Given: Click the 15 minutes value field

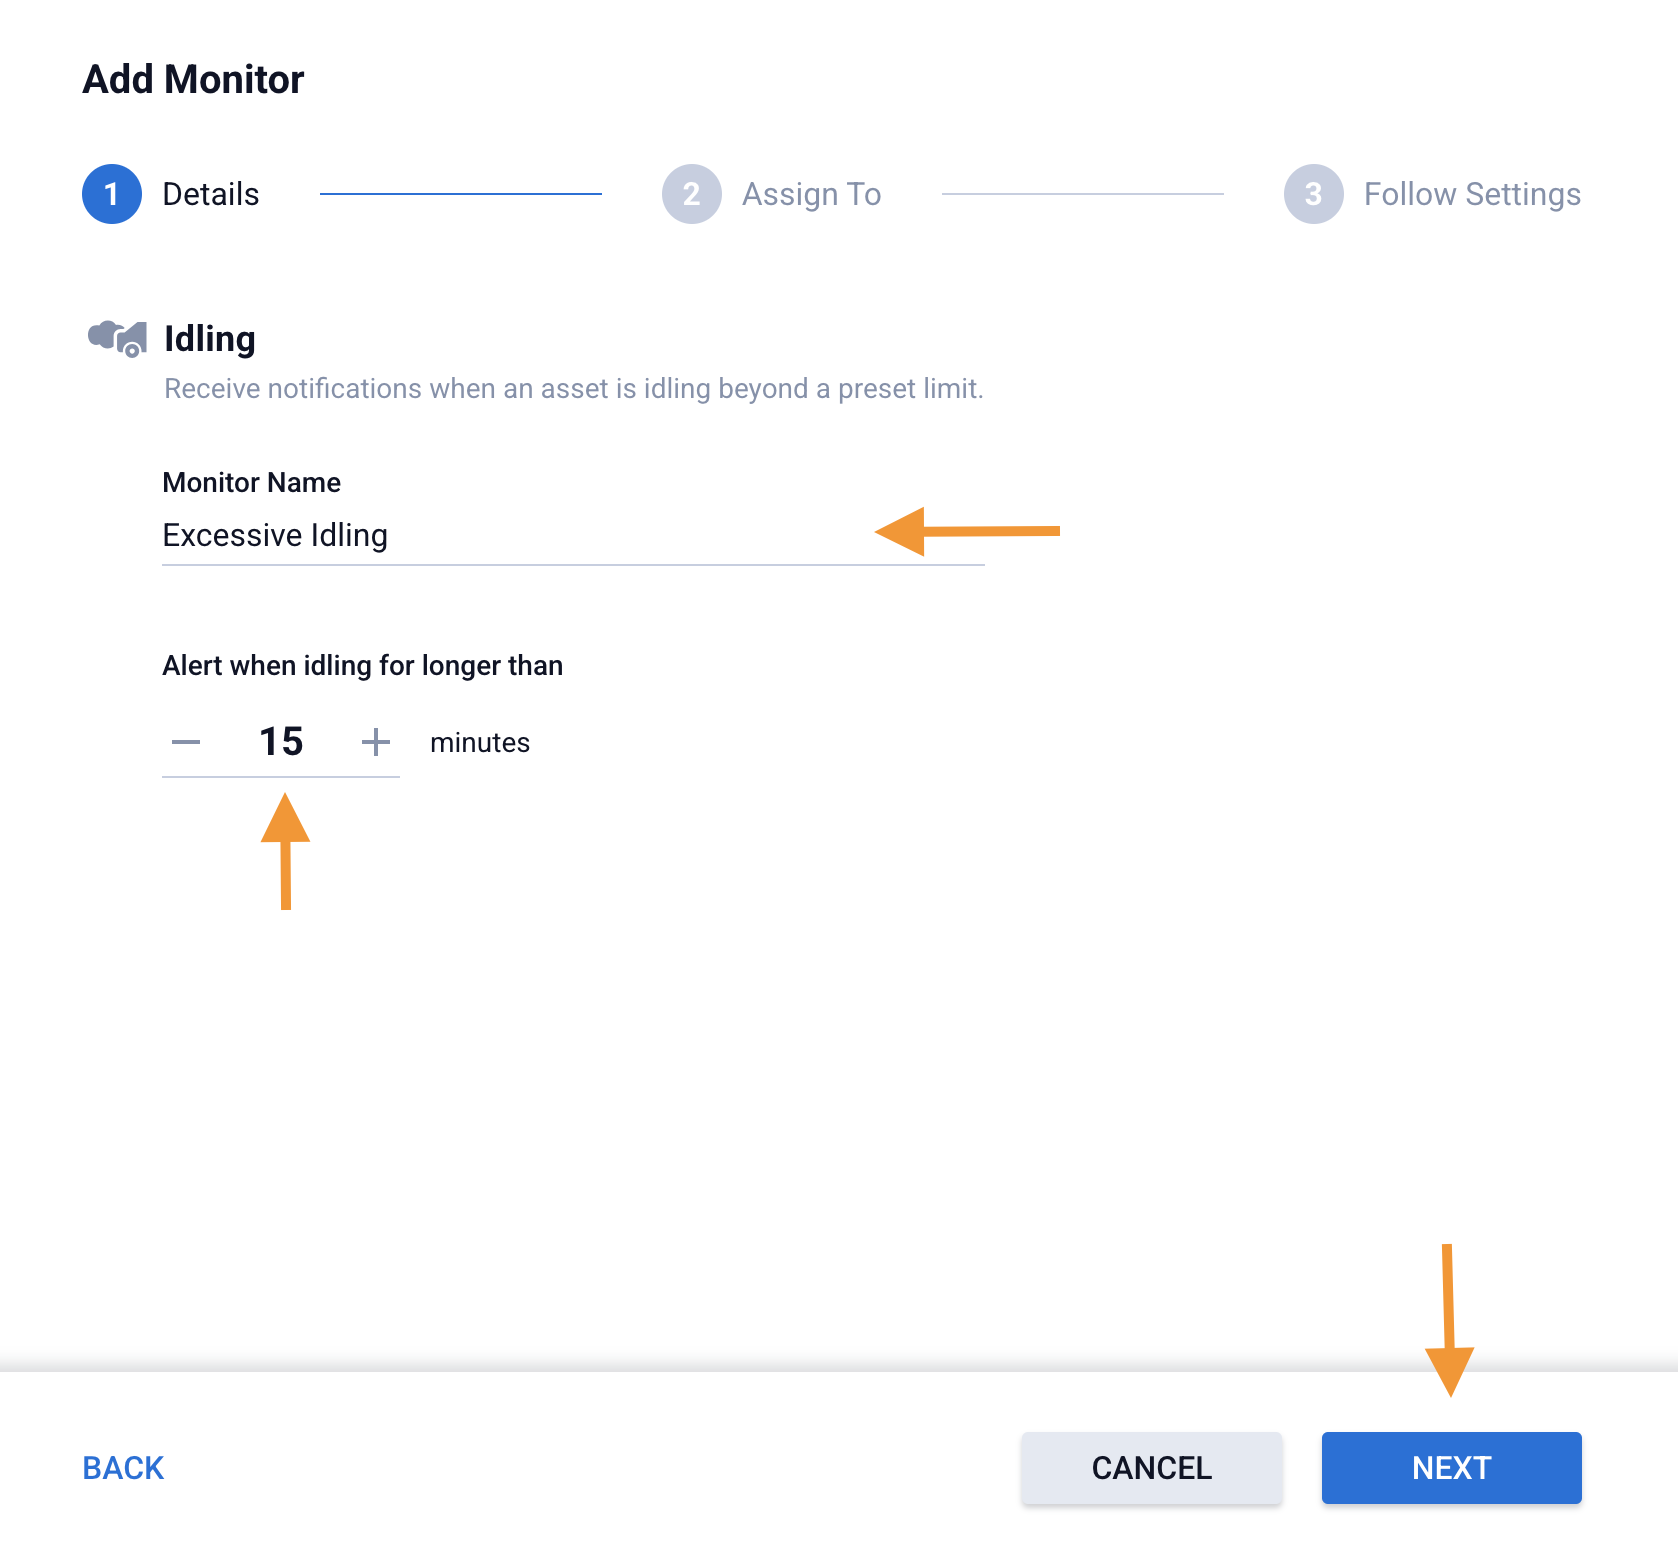Looking at the screenshot, I should (x=281, y=742).
